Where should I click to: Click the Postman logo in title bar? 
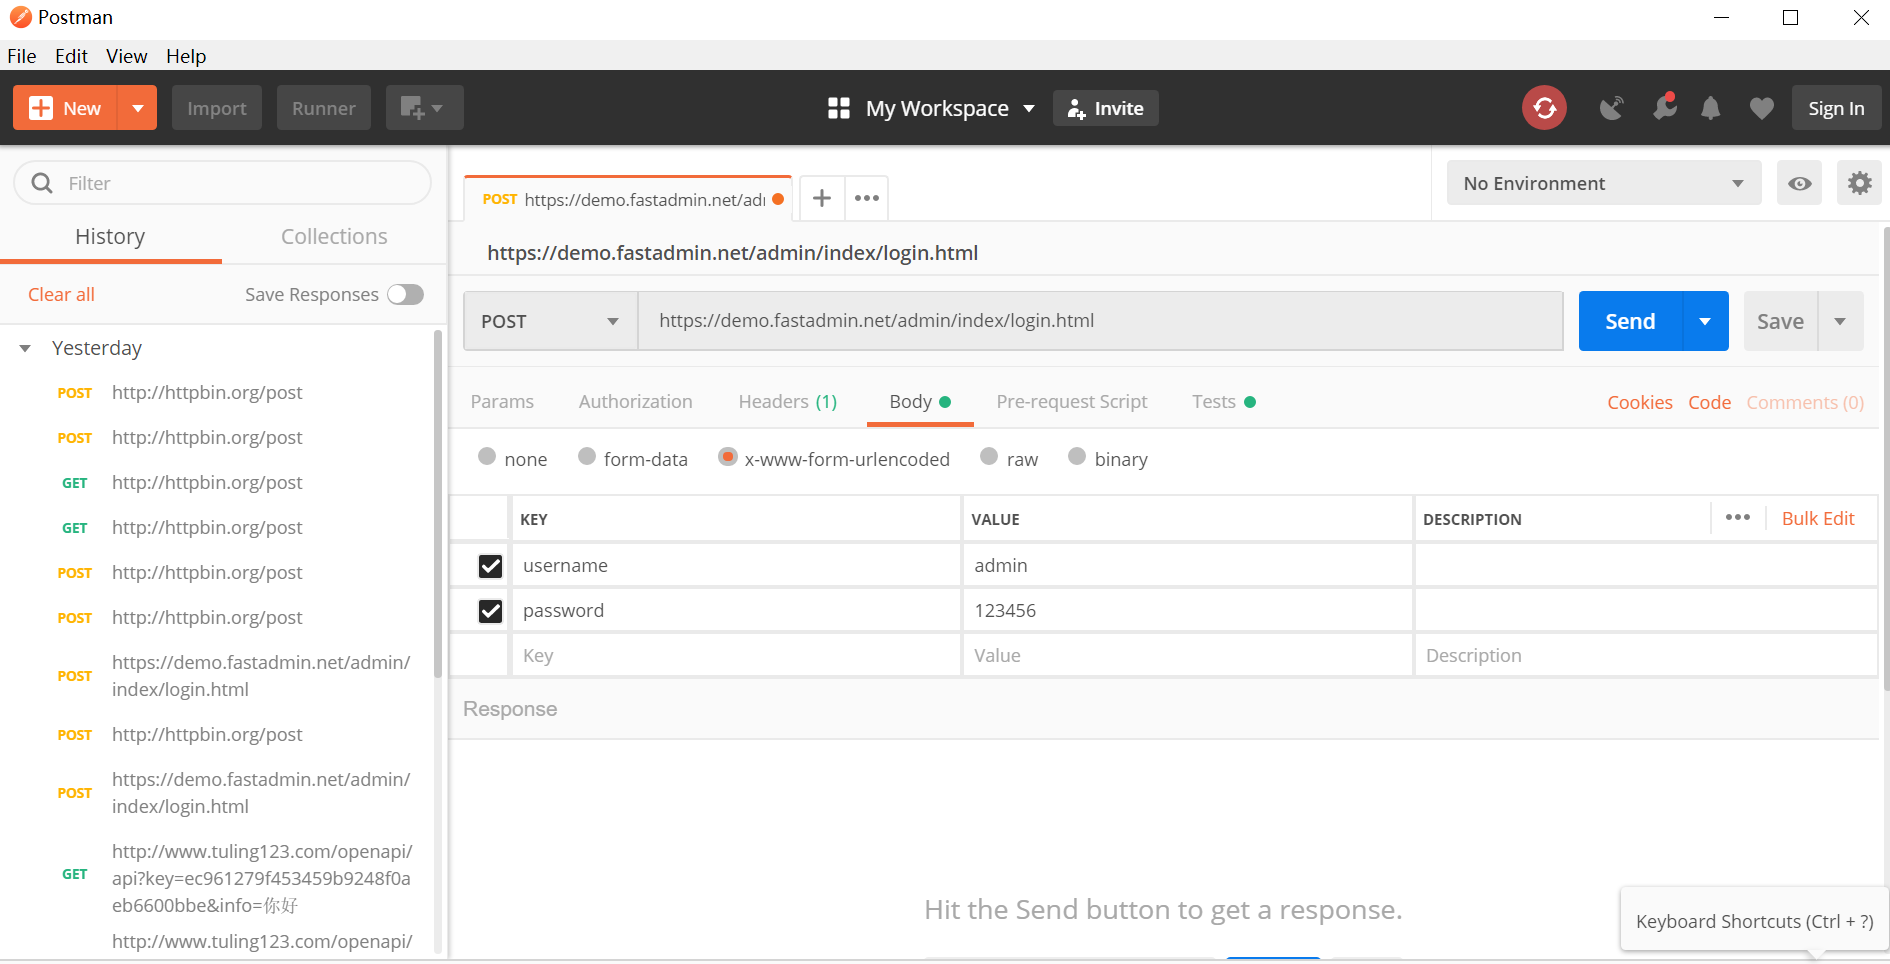[20, 17]
